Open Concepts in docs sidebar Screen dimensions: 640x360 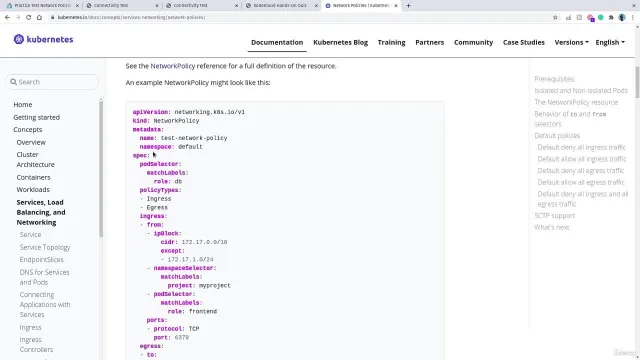27,129
